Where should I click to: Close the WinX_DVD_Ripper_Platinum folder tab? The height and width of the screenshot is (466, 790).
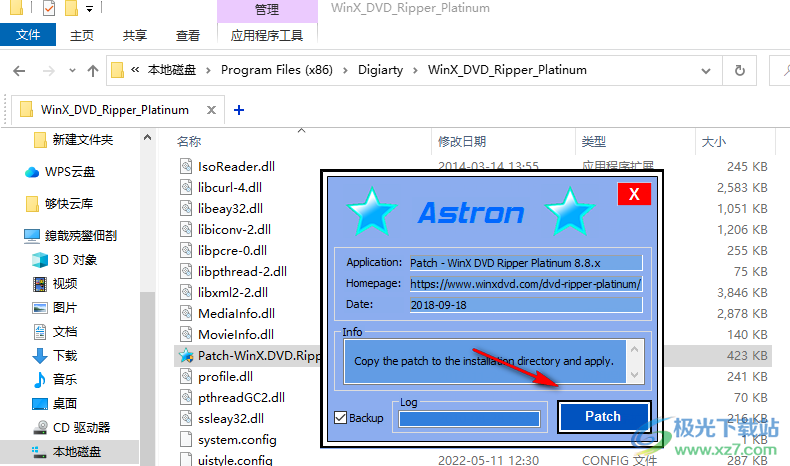pyautogui.click(x=212, y=110)
